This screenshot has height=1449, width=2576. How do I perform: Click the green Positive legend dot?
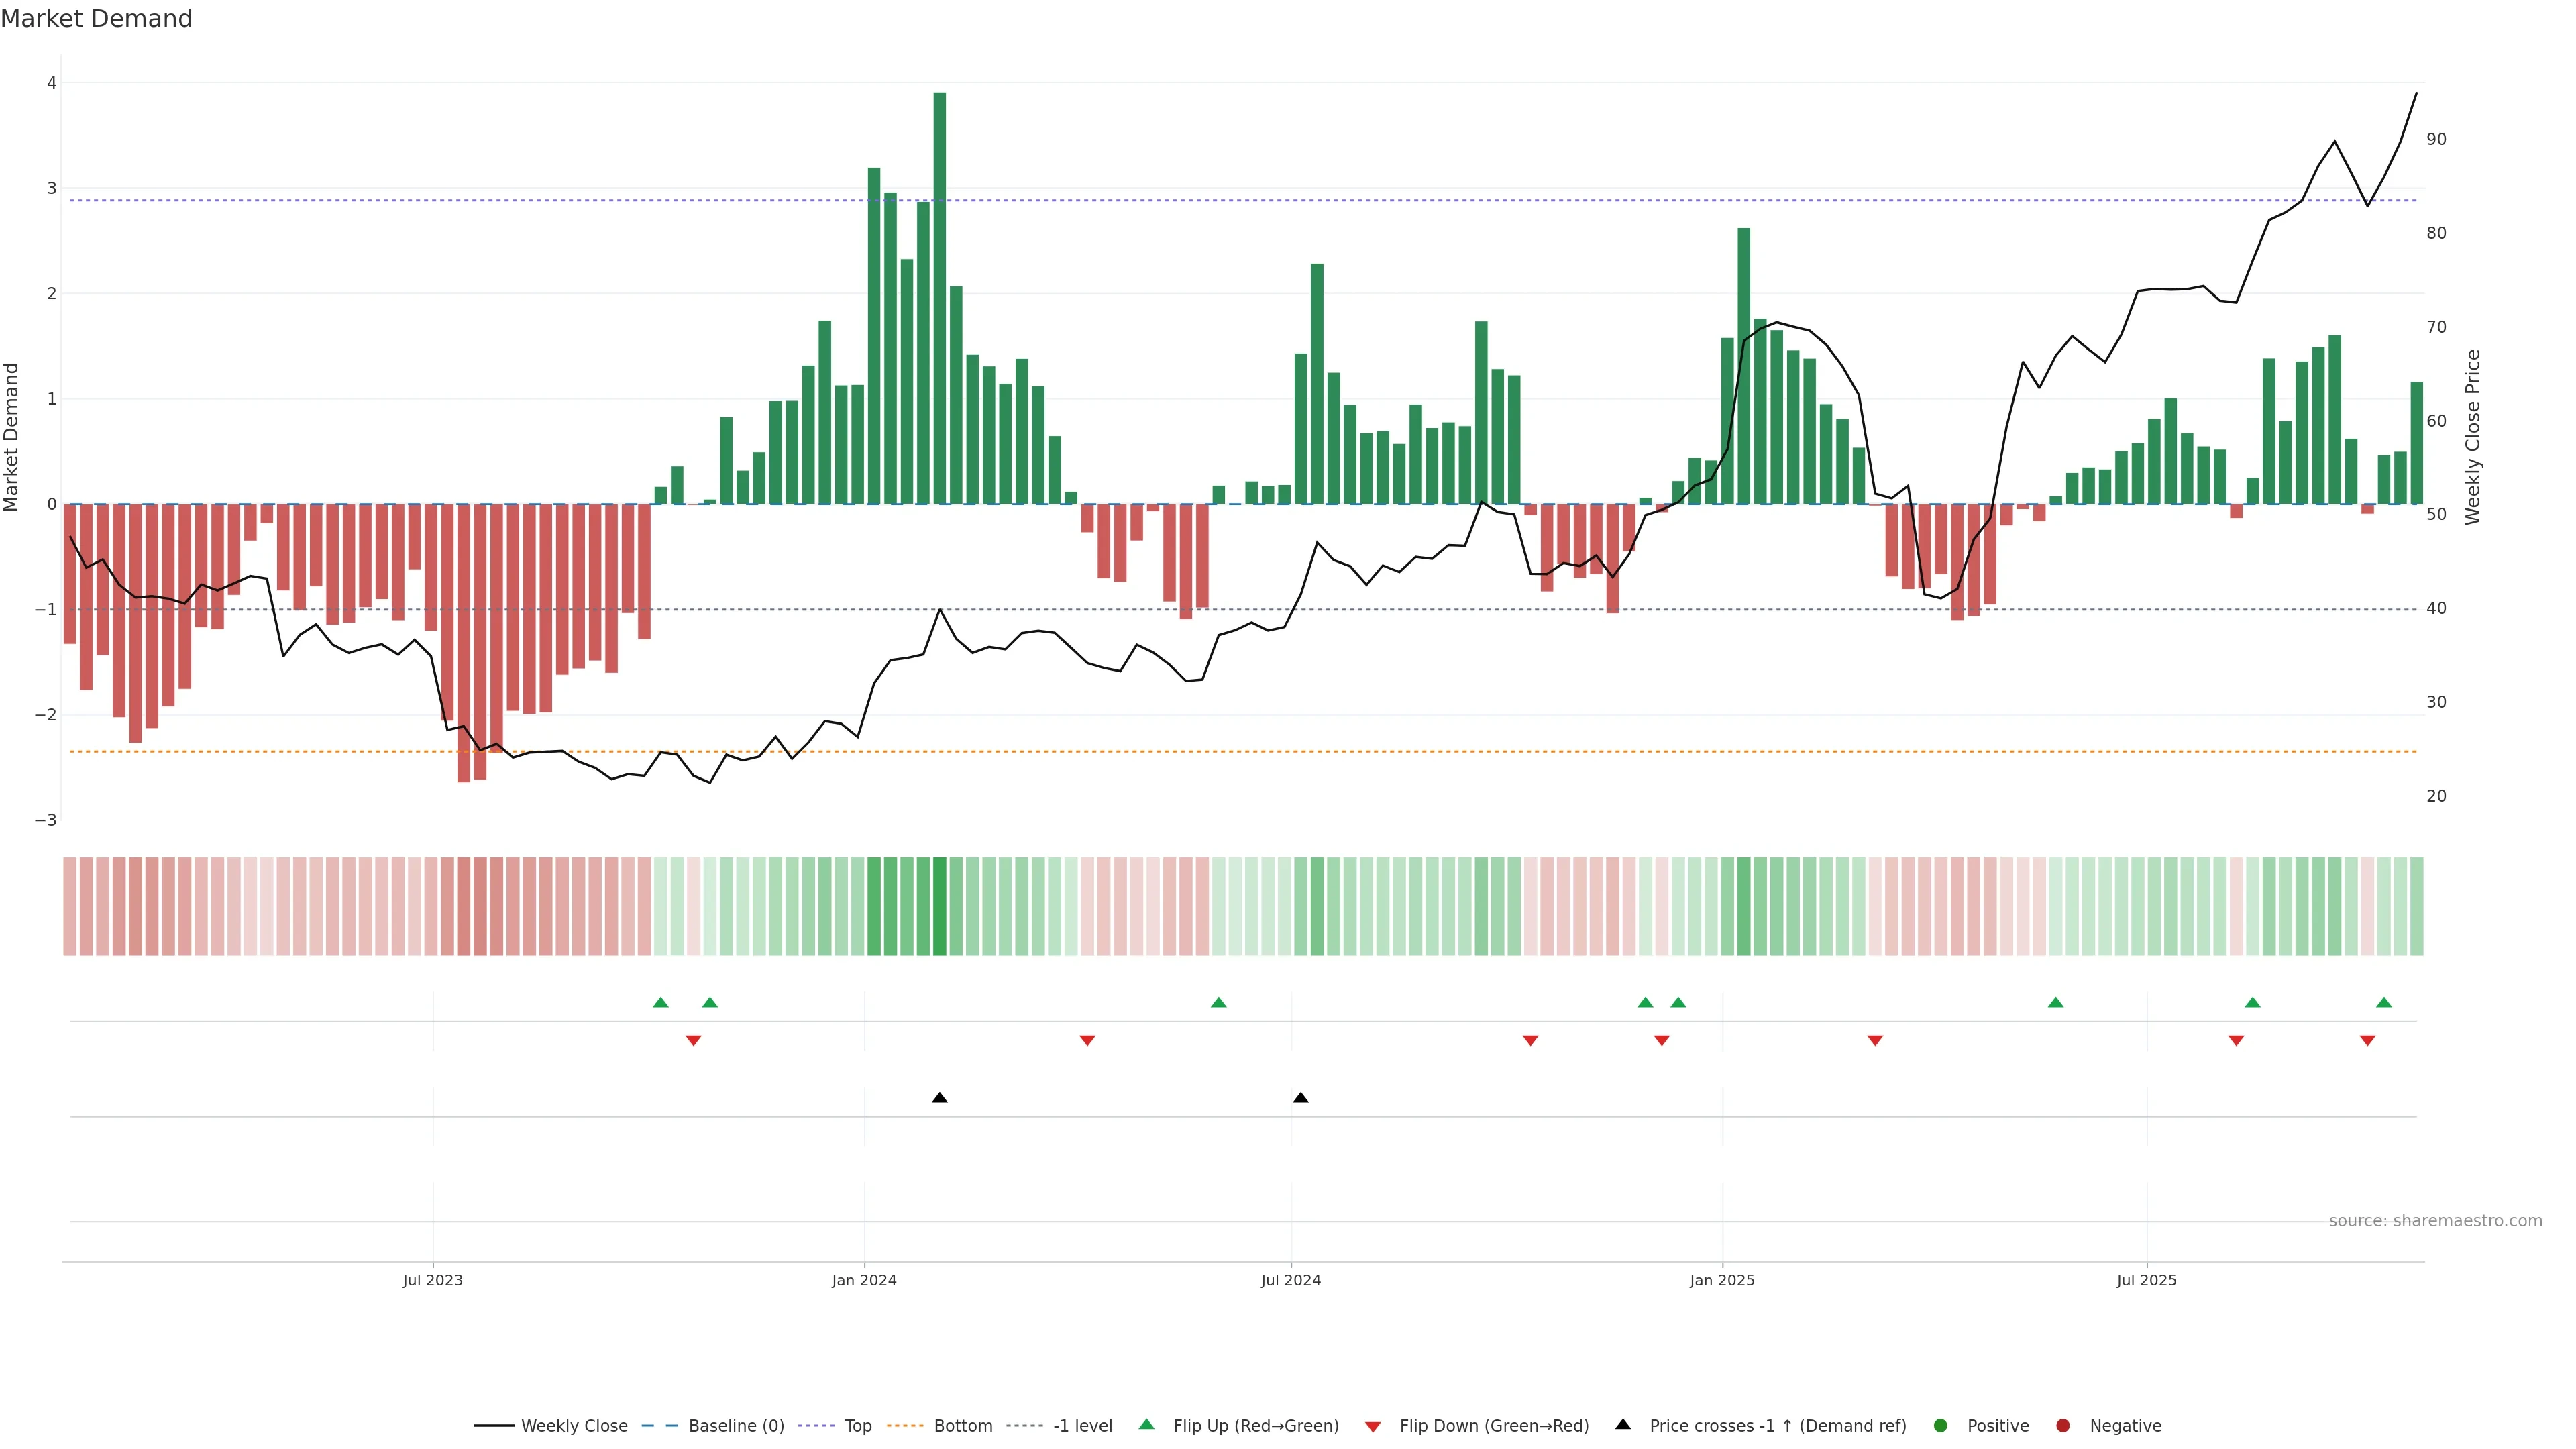(1940, 1425)
